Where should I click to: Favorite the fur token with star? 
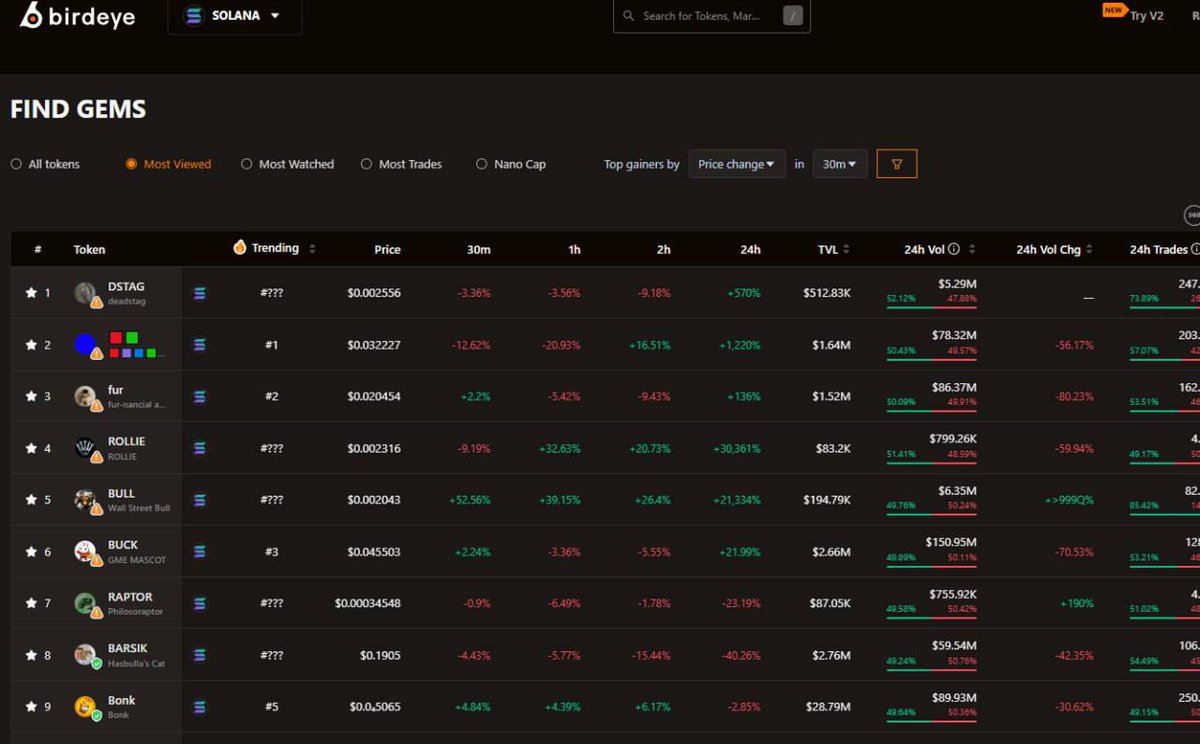tap(31, 396)
